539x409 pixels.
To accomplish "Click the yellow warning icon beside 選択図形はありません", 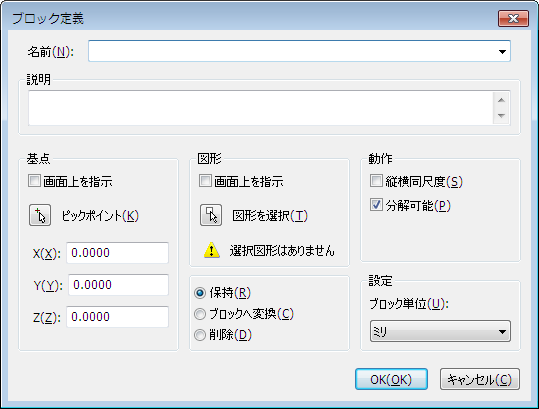I will tap(211, 250).
